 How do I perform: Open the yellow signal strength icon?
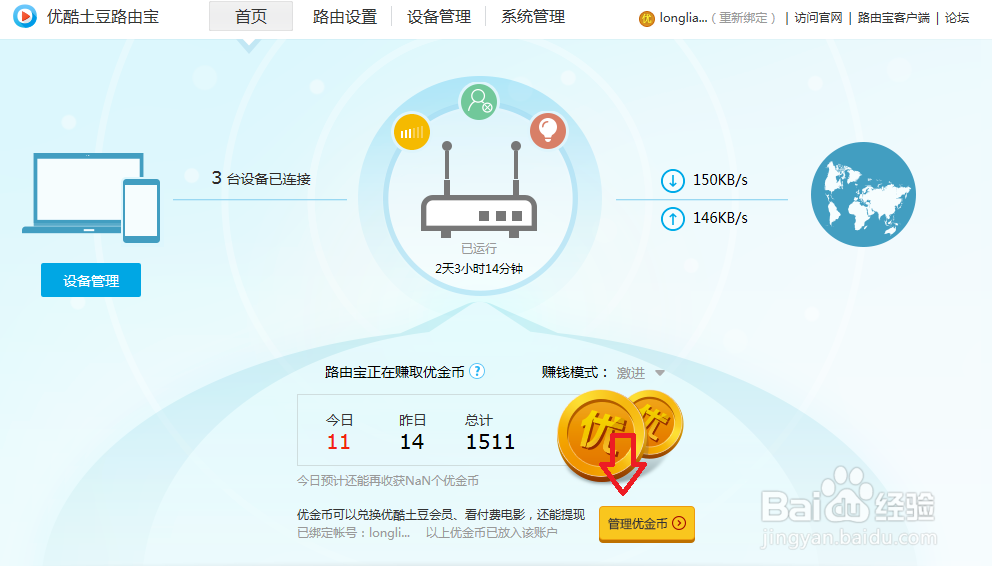(412, 132)
